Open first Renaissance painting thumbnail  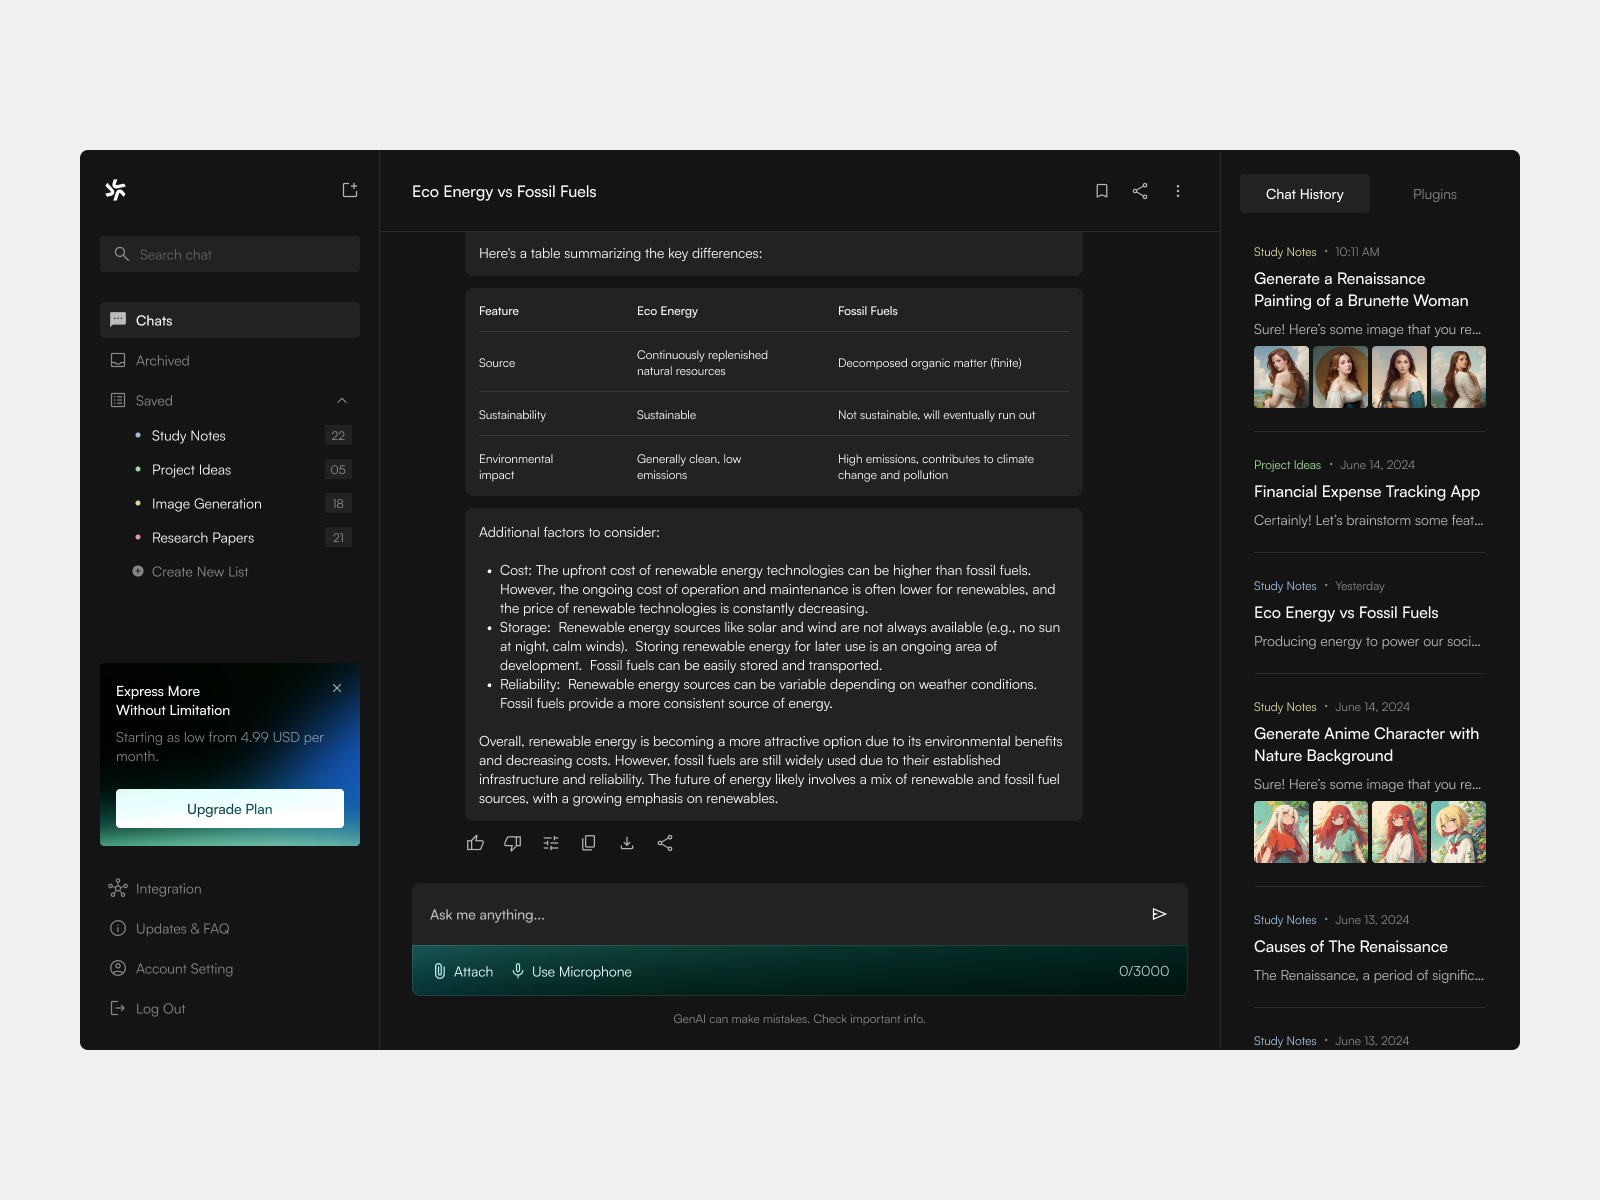(x=1281, y=377)
